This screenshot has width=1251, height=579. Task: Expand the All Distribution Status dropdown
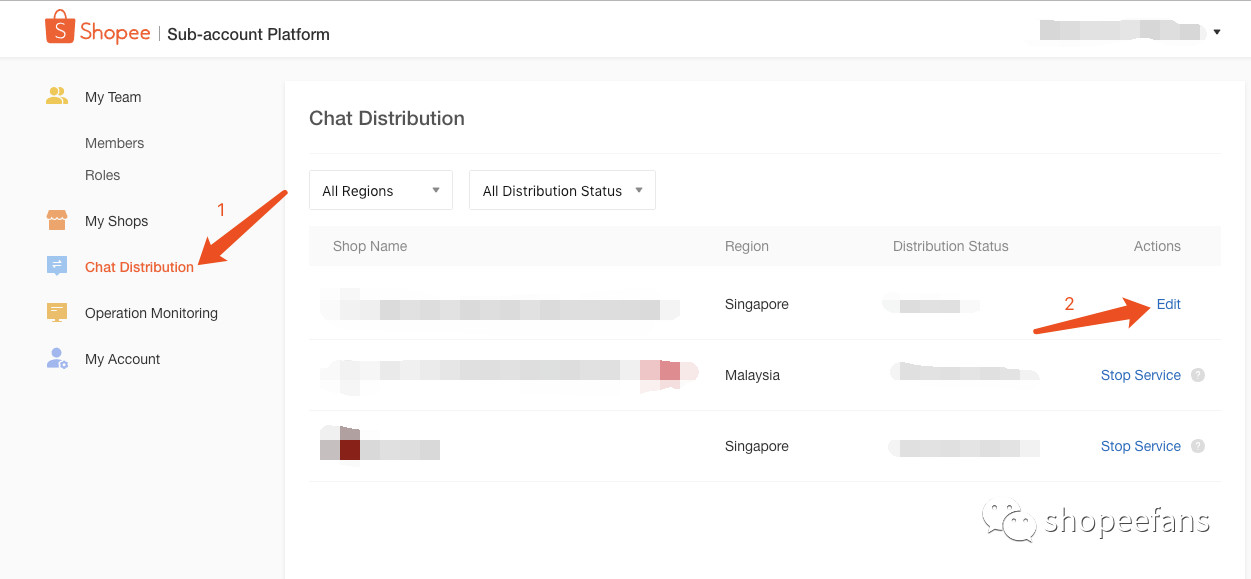(562, 191)
